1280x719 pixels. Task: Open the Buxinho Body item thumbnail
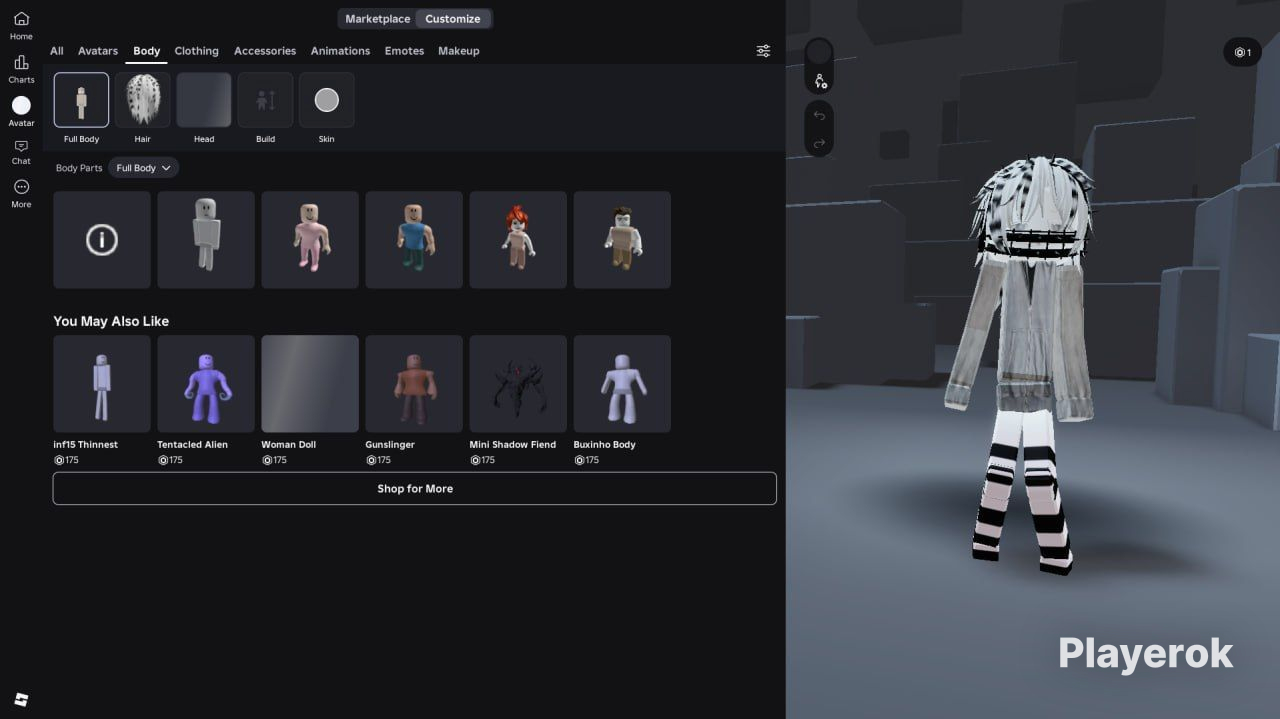[x=622, y=384]
